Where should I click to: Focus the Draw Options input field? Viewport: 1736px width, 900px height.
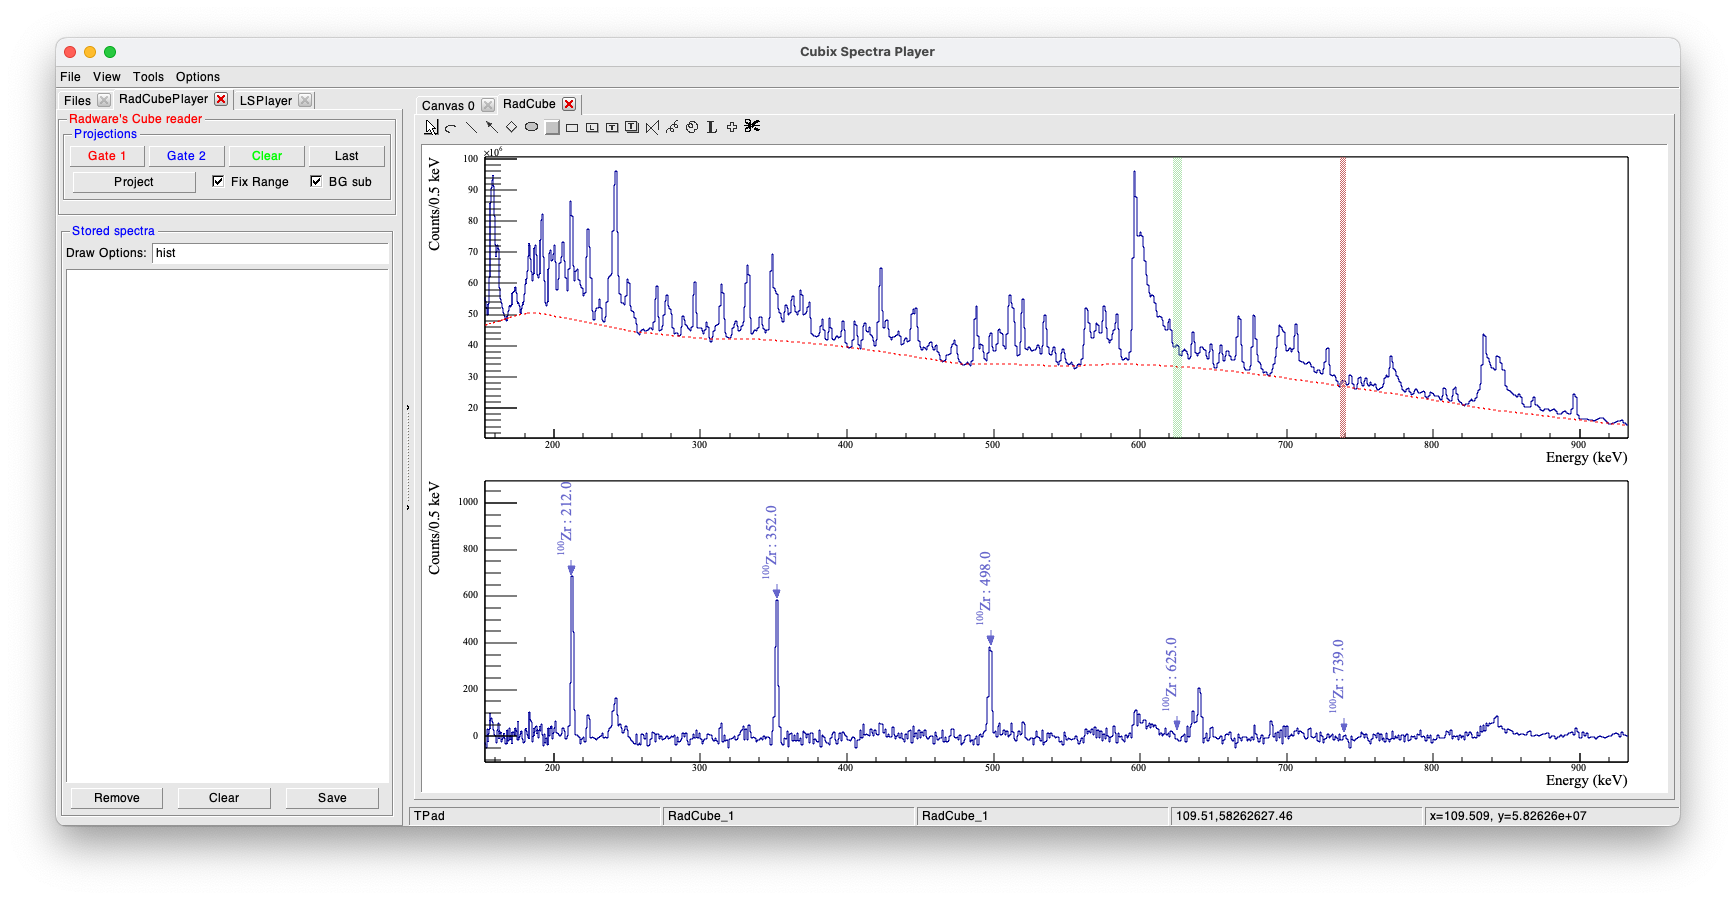point(270,253)
